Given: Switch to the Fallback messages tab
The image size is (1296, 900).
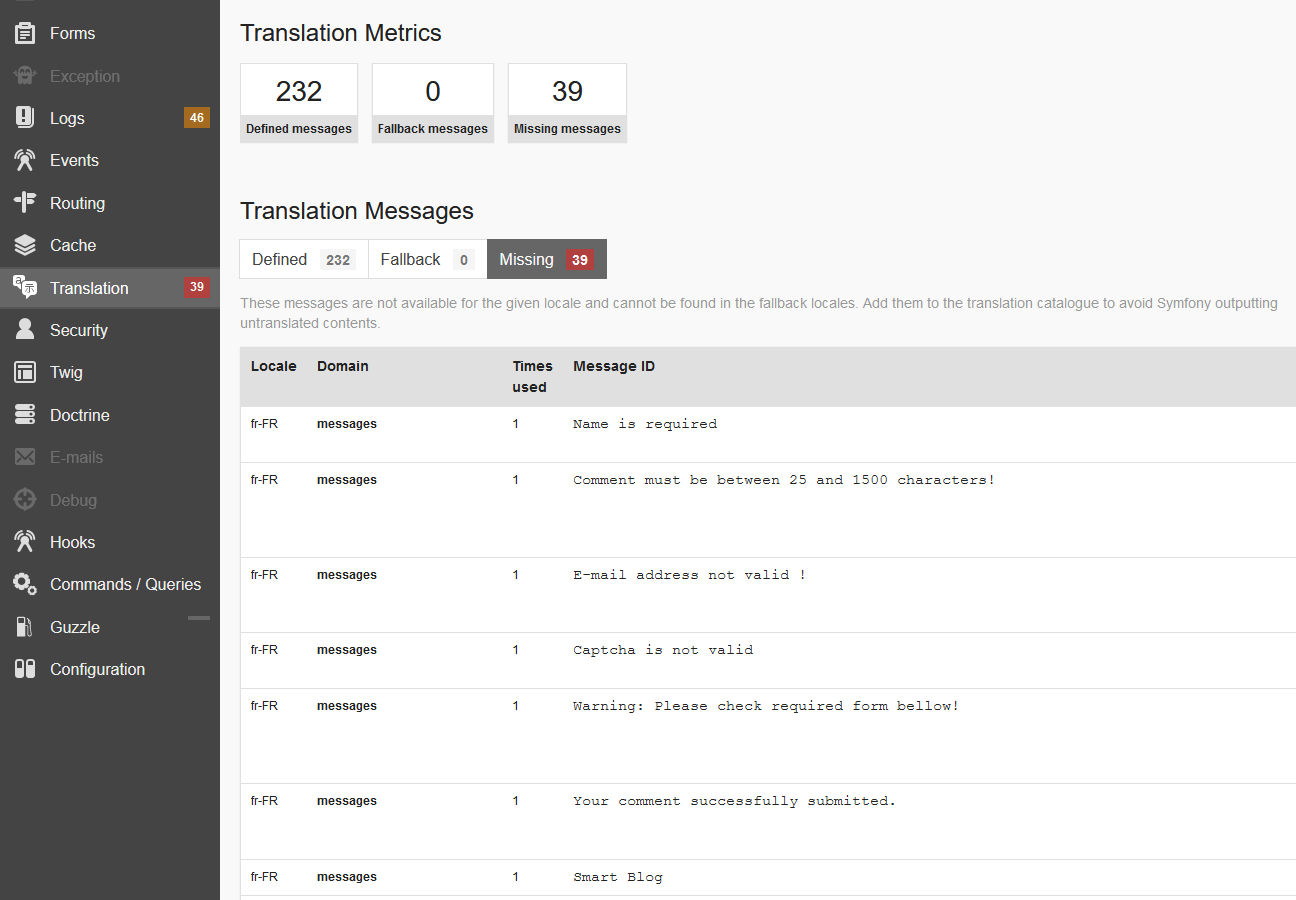Looking at the screenshot, I should click(x=428, y=259).
